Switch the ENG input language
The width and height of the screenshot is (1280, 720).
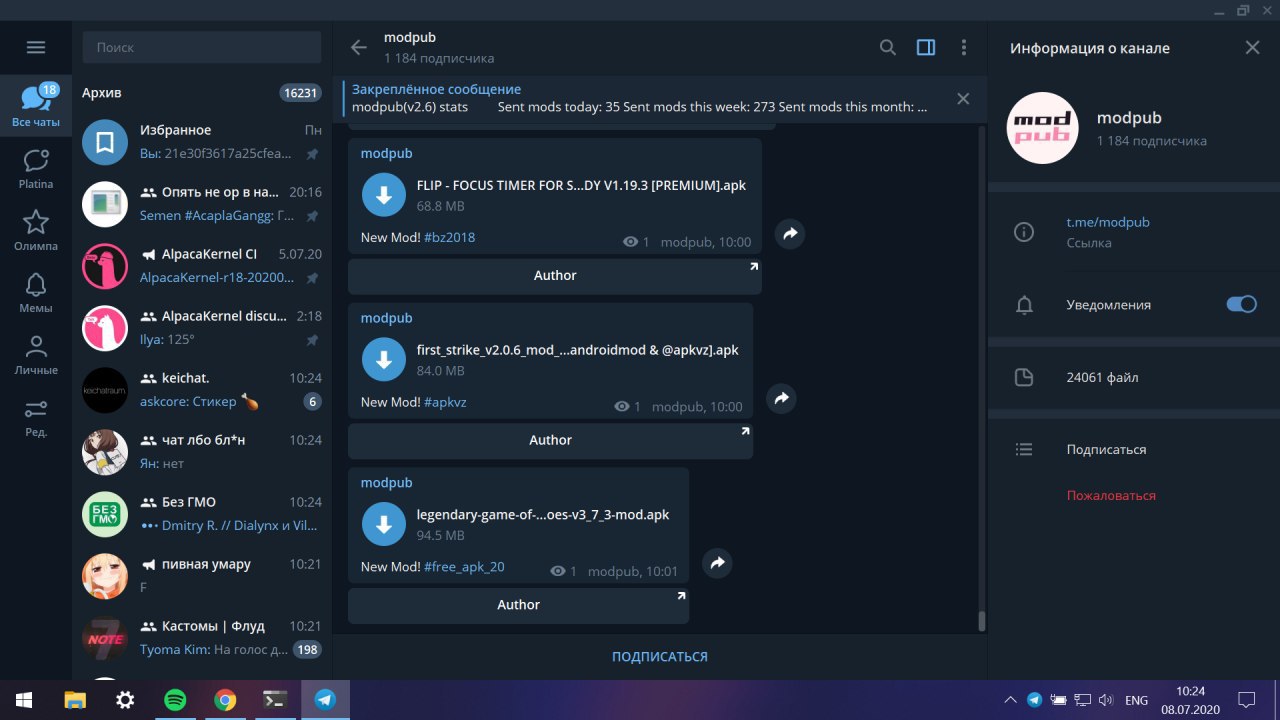pos(1136,700)
